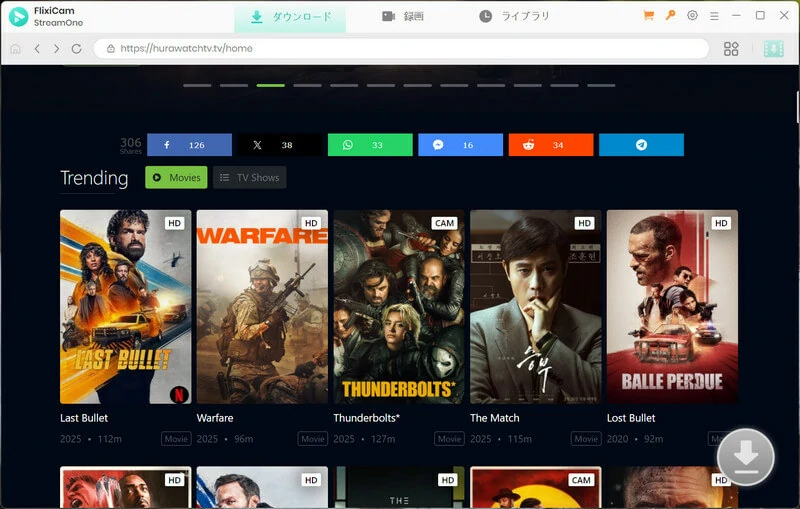Open the shopping cart purchase icon
Viewport: 800px width, 509px height.
tap(649, 16)
